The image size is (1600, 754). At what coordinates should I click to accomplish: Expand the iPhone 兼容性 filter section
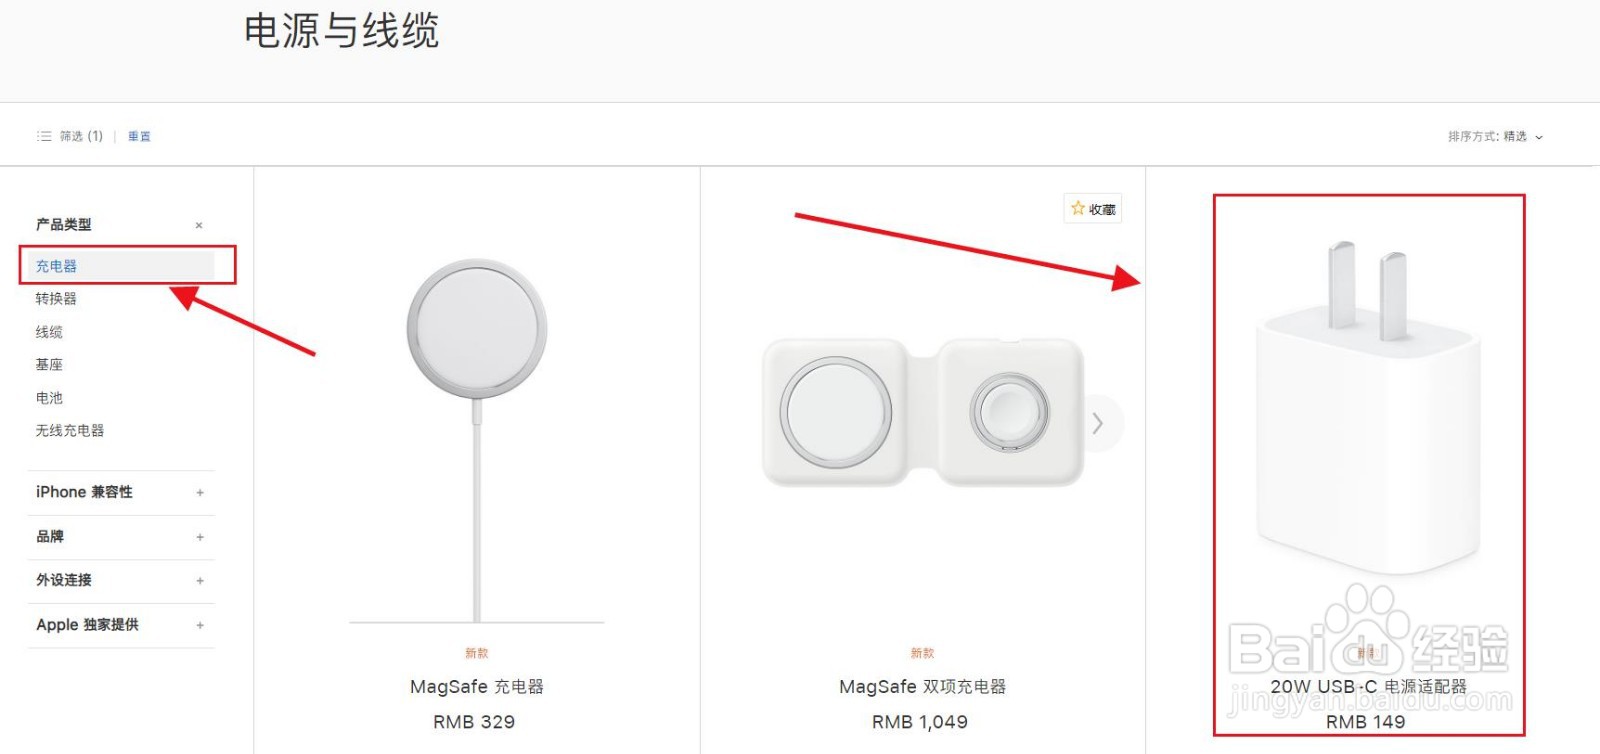point(200,492)
